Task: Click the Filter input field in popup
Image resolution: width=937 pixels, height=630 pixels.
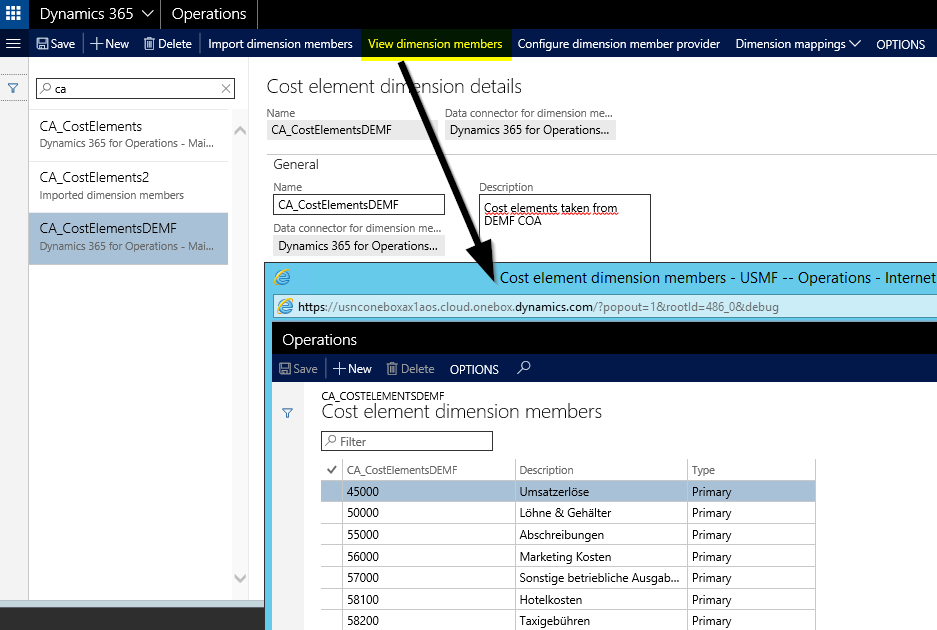Action: point(407,441)
